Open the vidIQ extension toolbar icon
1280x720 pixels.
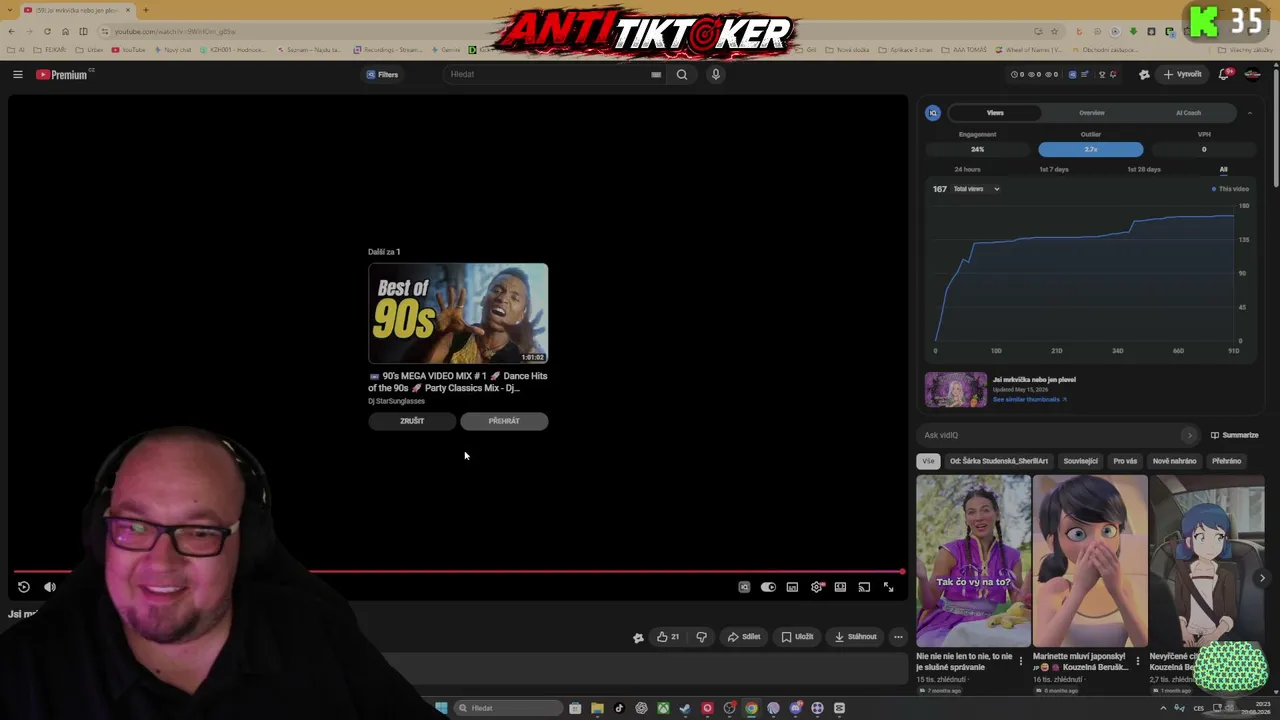point(1073,74)
